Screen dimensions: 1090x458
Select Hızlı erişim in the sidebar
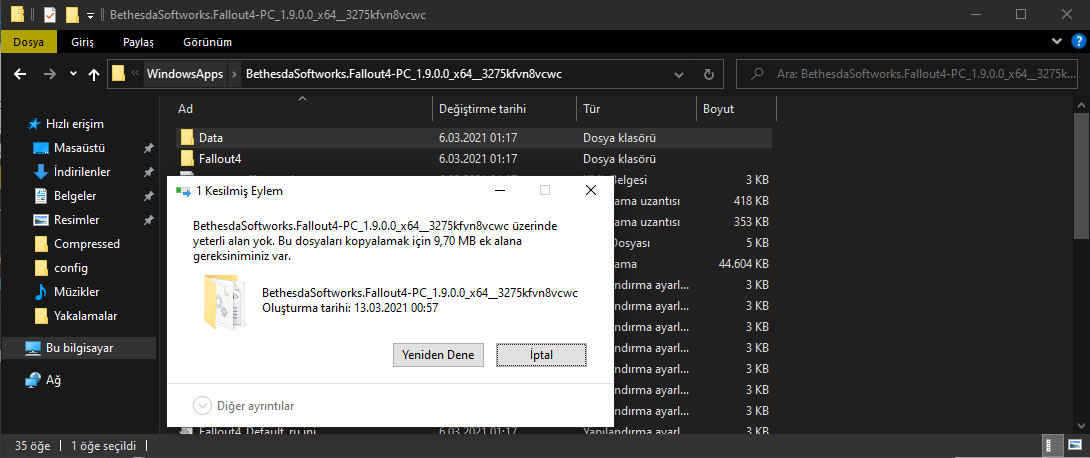[74, 124]
